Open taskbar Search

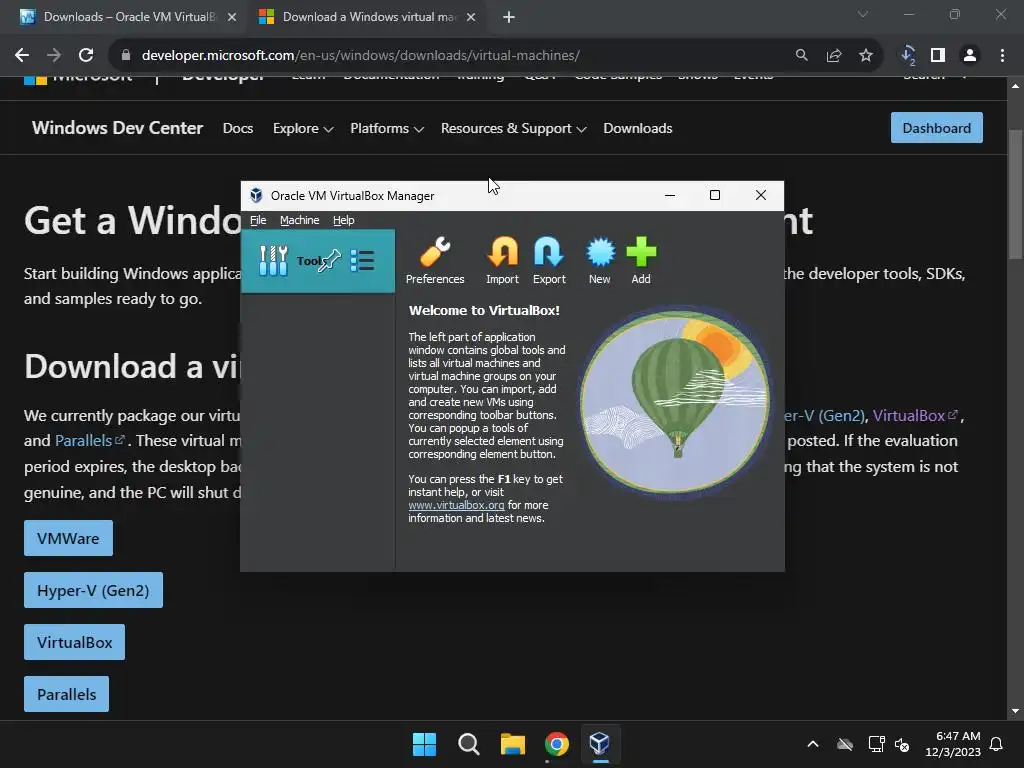(469, 744)
